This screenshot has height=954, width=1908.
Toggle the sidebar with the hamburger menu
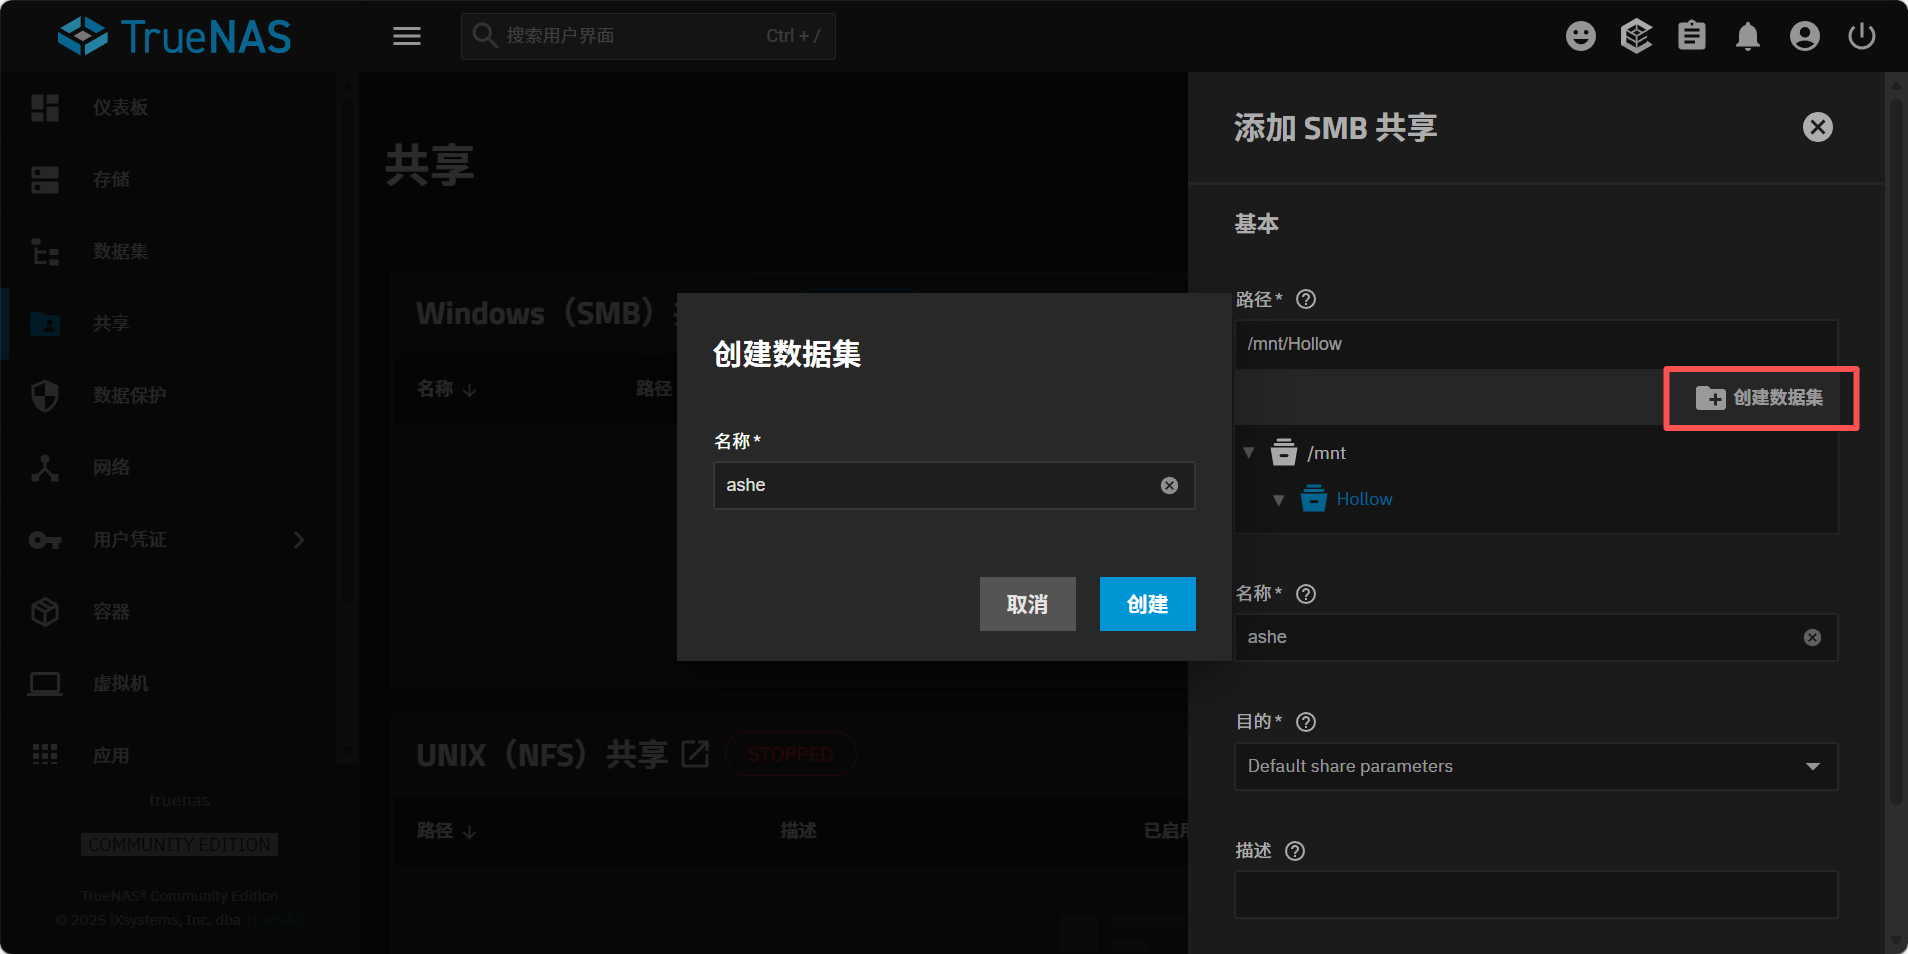[406, 37]
